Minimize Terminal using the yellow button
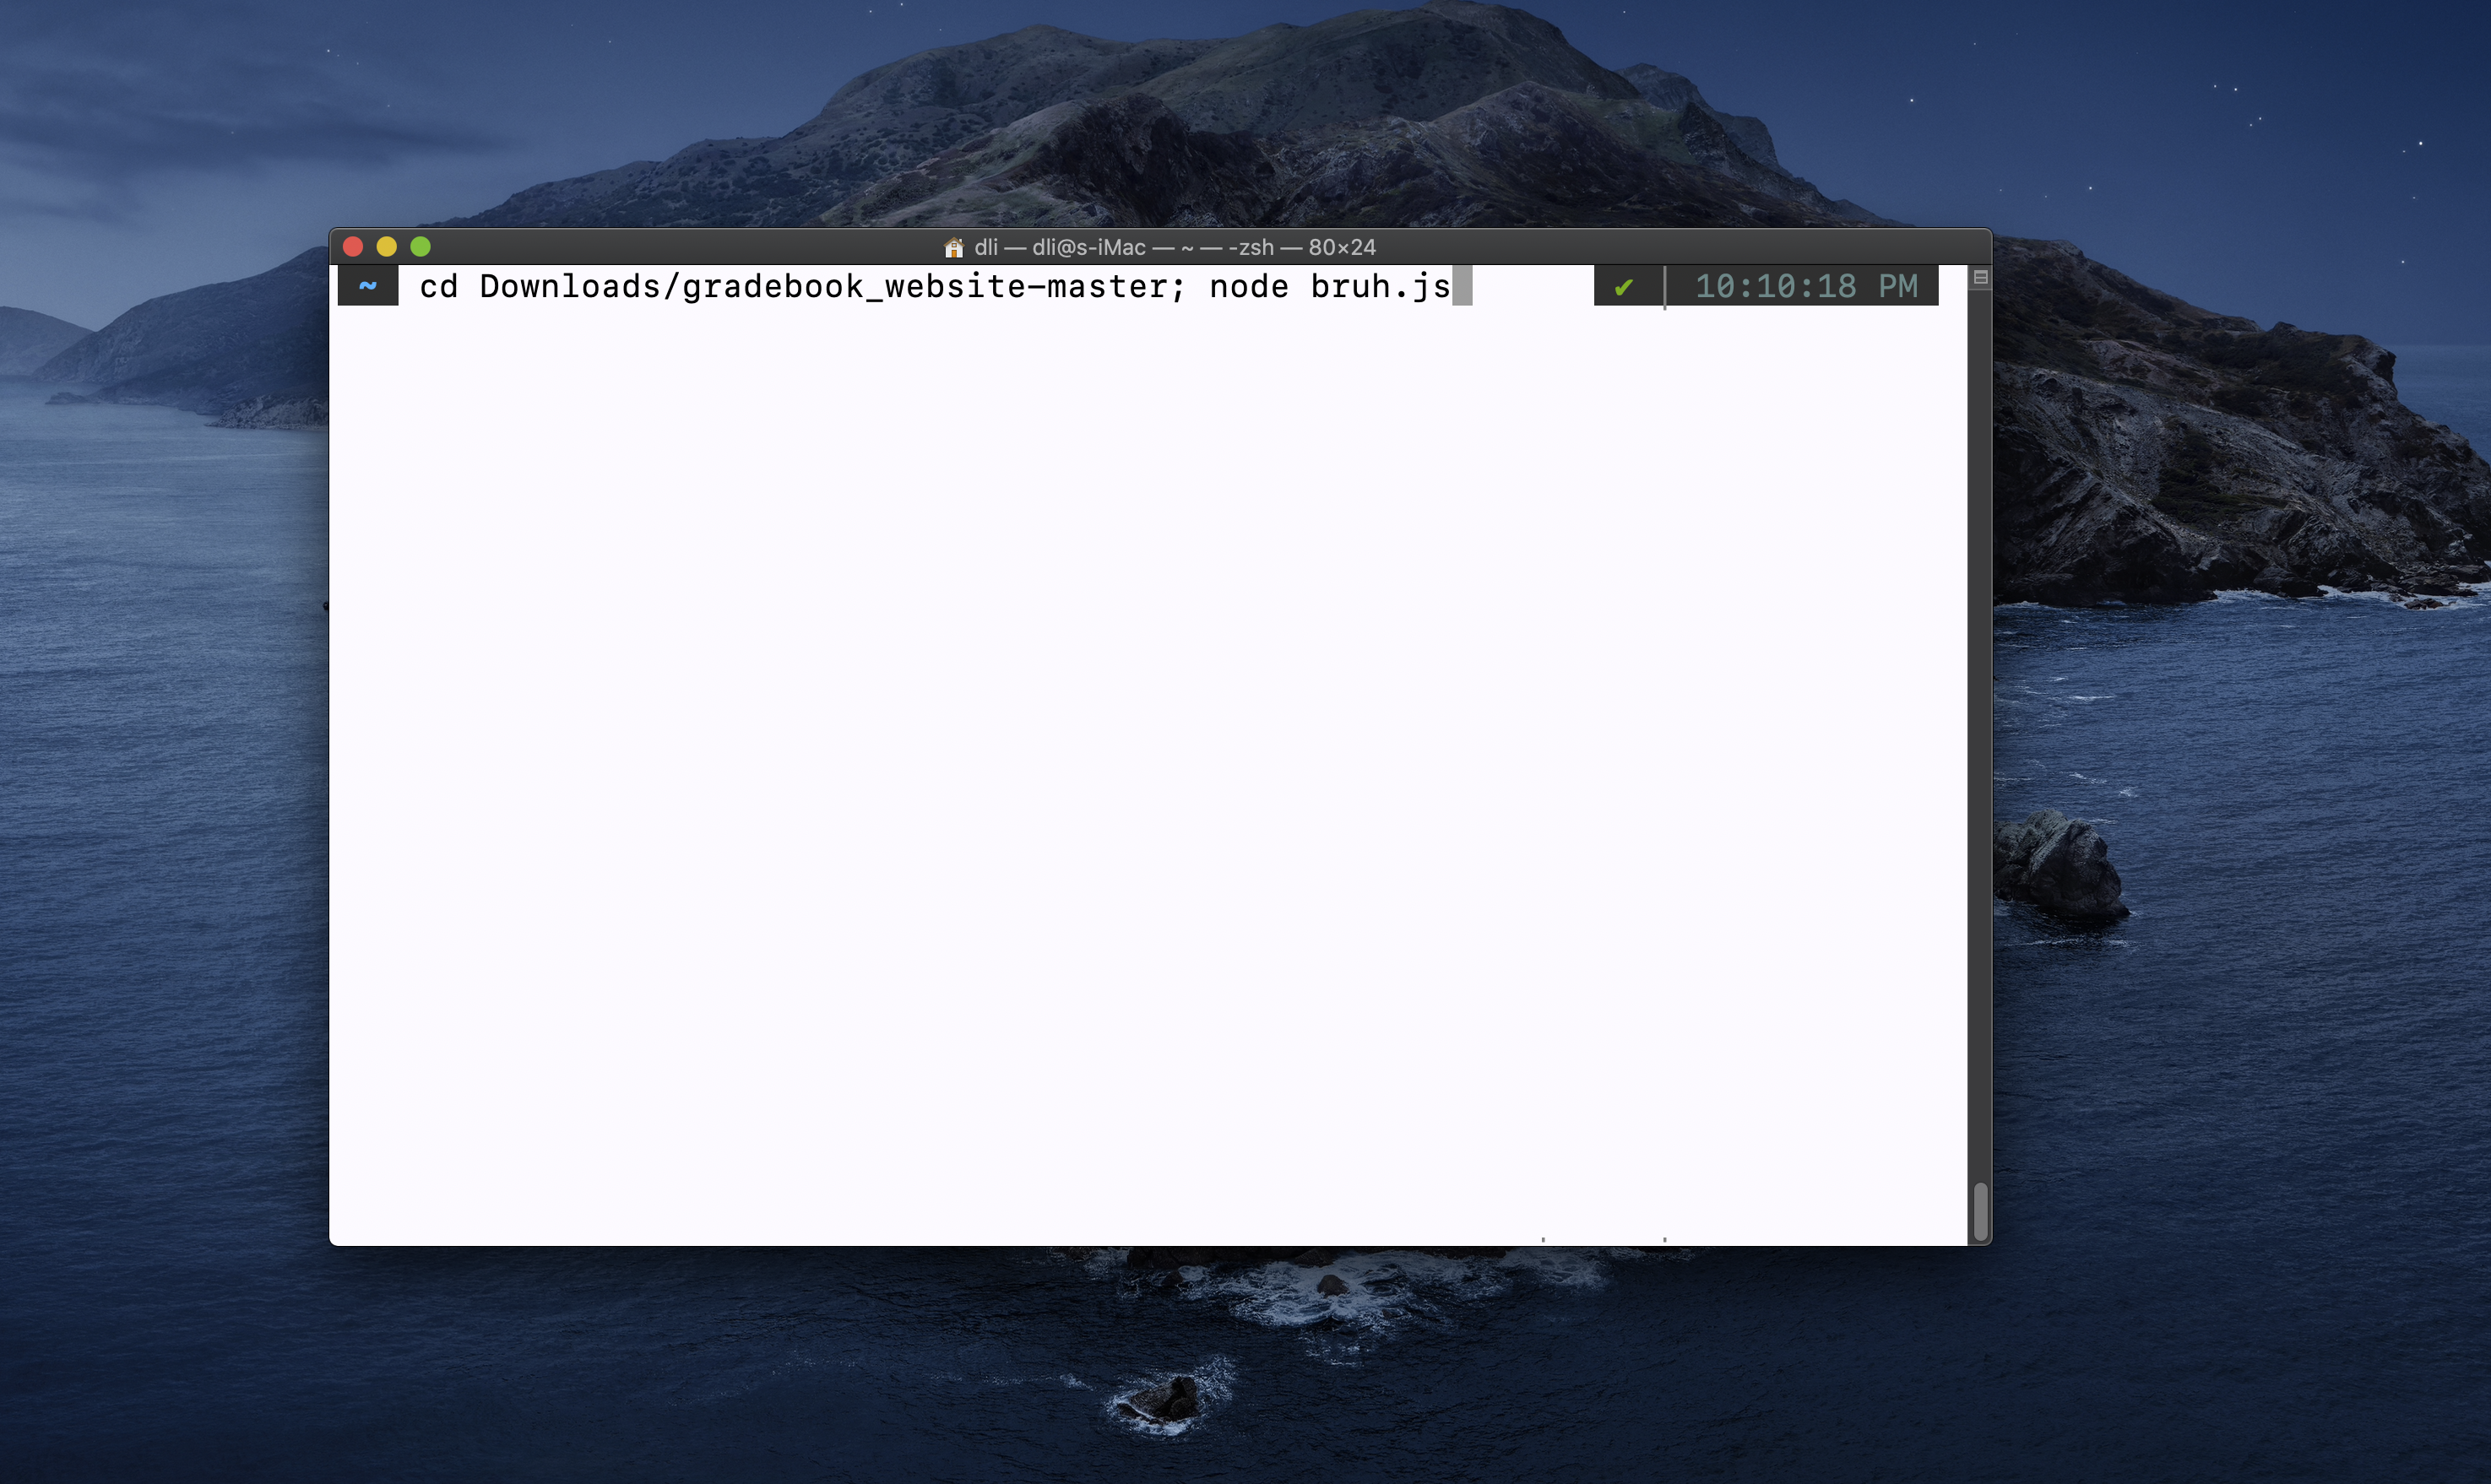 (x=387, y=246)
